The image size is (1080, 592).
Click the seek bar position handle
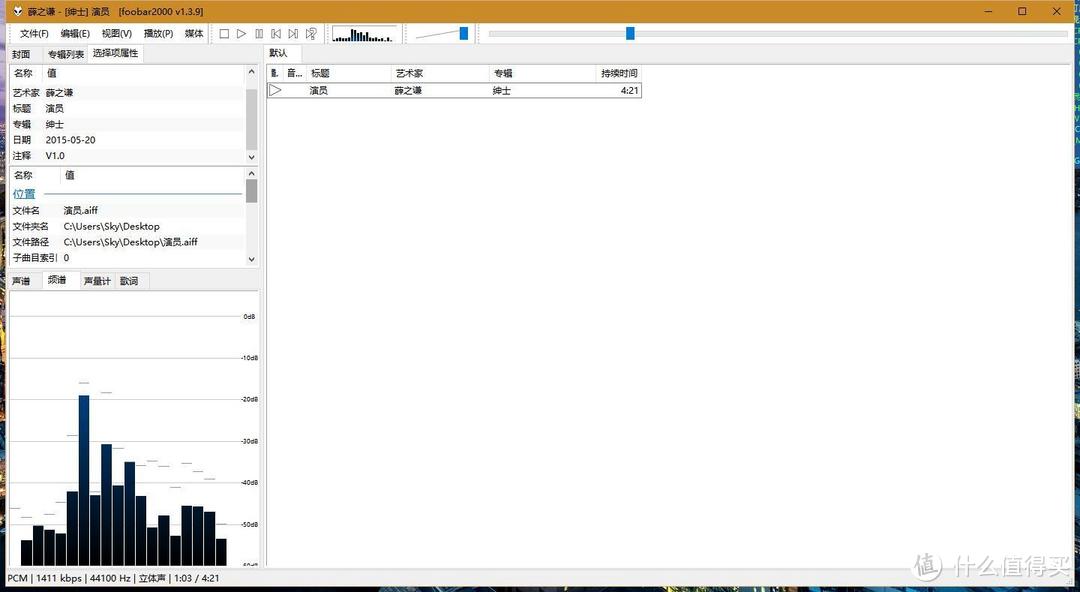(630, 33)
